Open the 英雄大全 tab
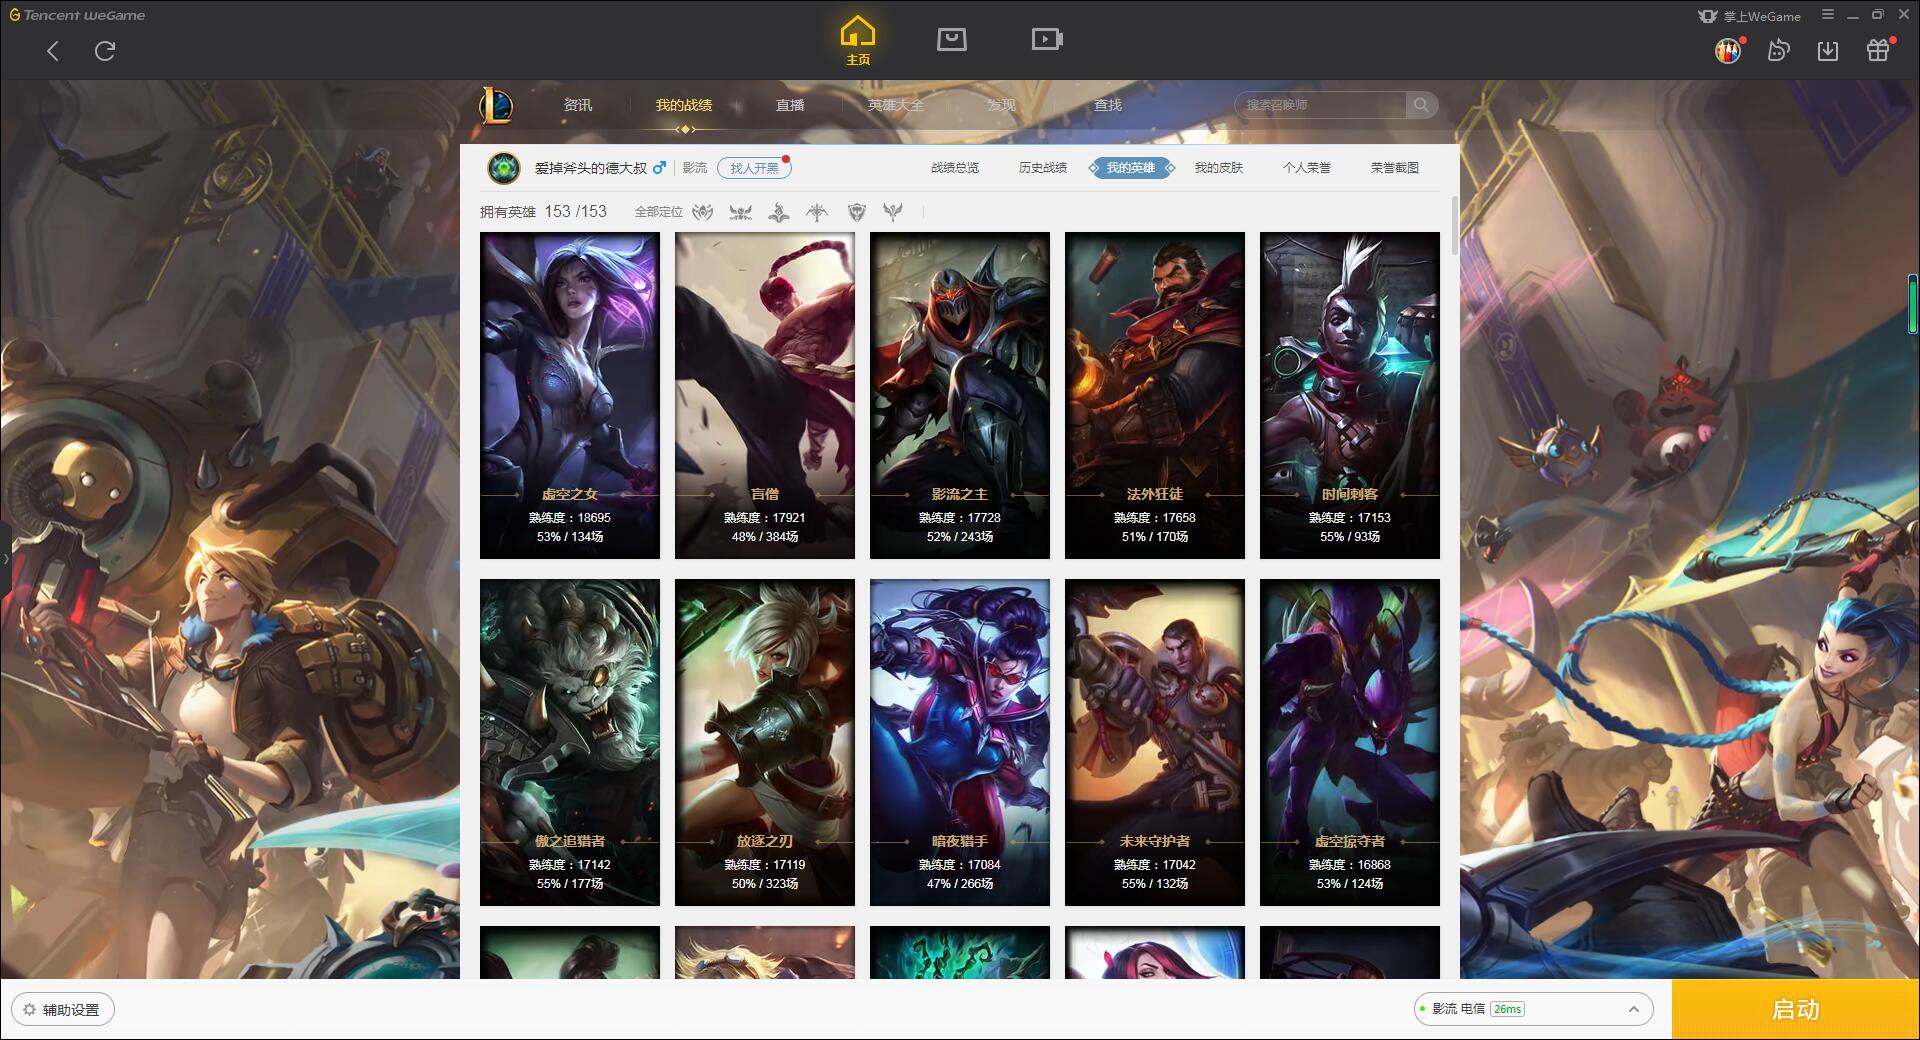The width and height of the screenshot is (1920, 1040). (x=896, y=105)
